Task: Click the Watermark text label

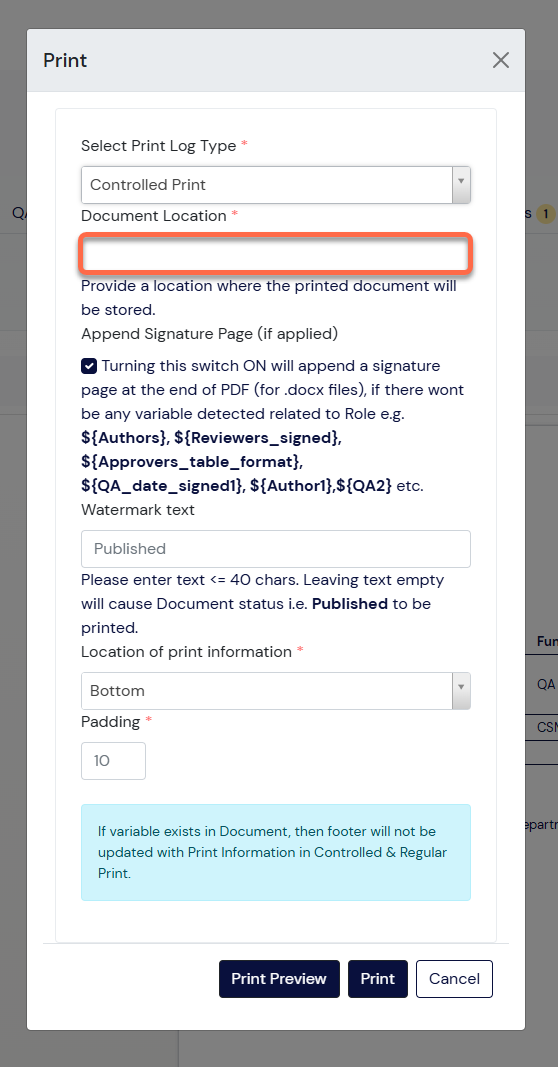Action: pos(137,510)
